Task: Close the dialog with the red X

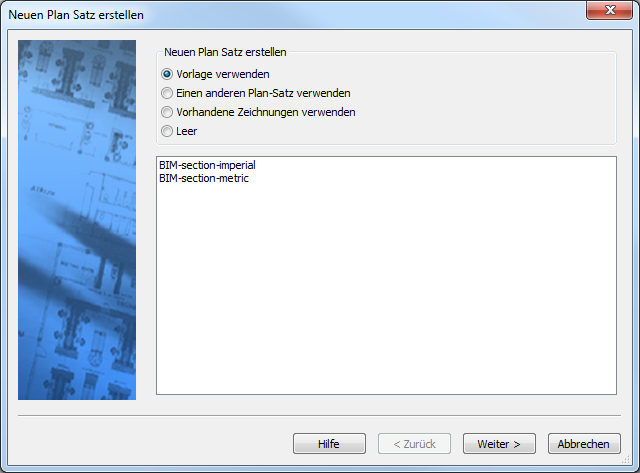Action: point(609,10)
